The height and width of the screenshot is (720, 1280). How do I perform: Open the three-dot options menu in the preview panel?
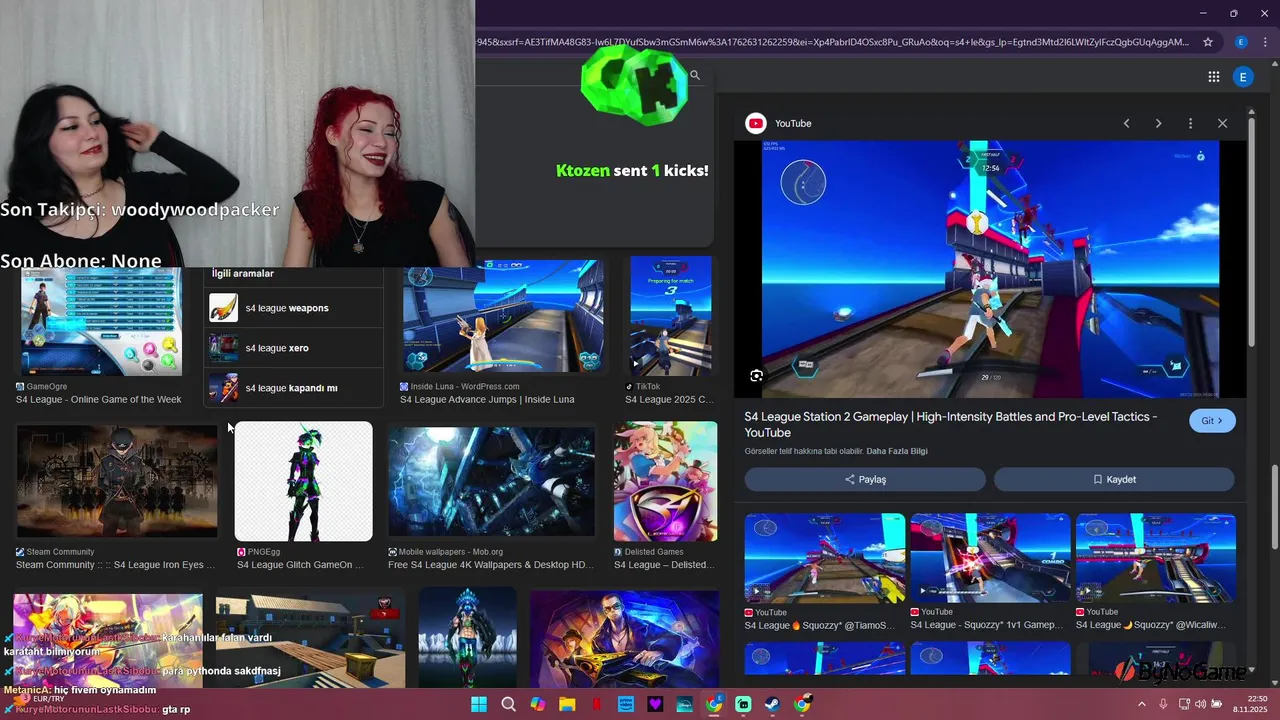1190,123
